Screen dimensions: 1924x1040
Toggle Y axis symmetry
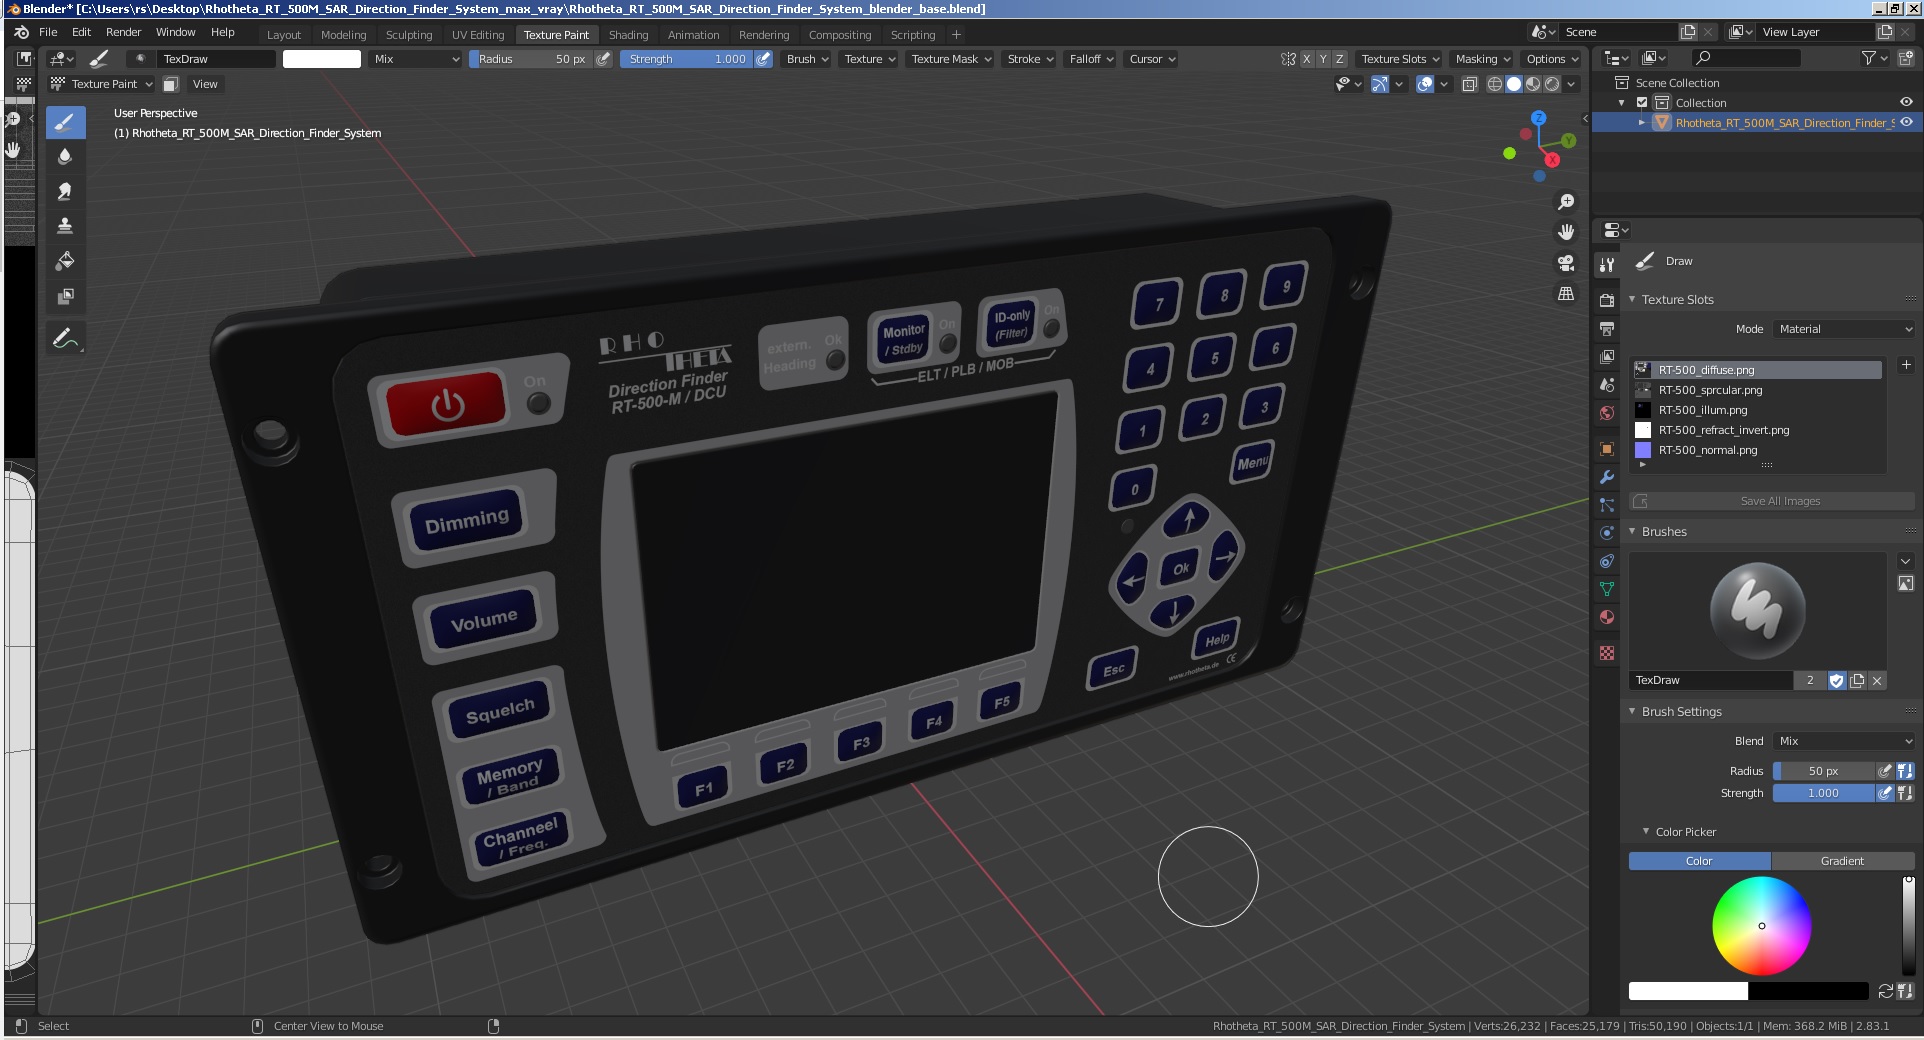[1323, 59]
